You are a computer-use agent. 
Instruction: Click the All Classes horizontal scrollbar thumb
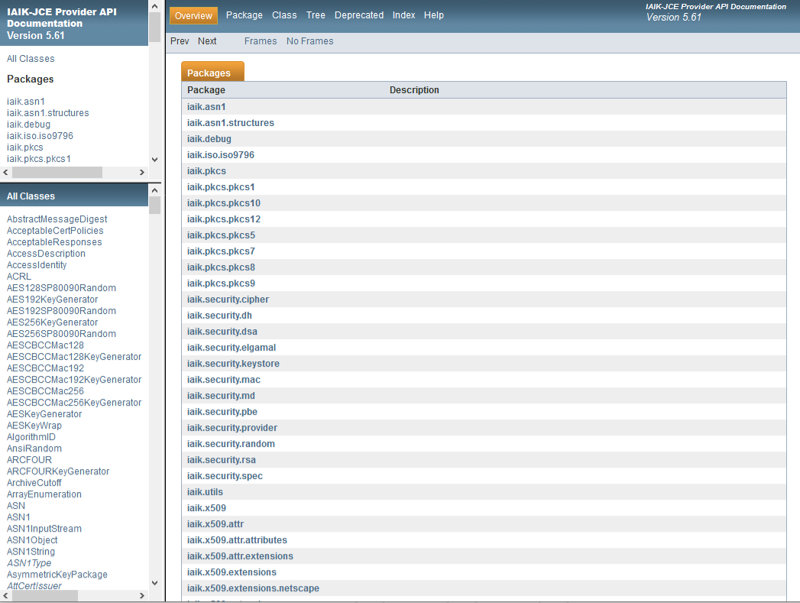45,595
